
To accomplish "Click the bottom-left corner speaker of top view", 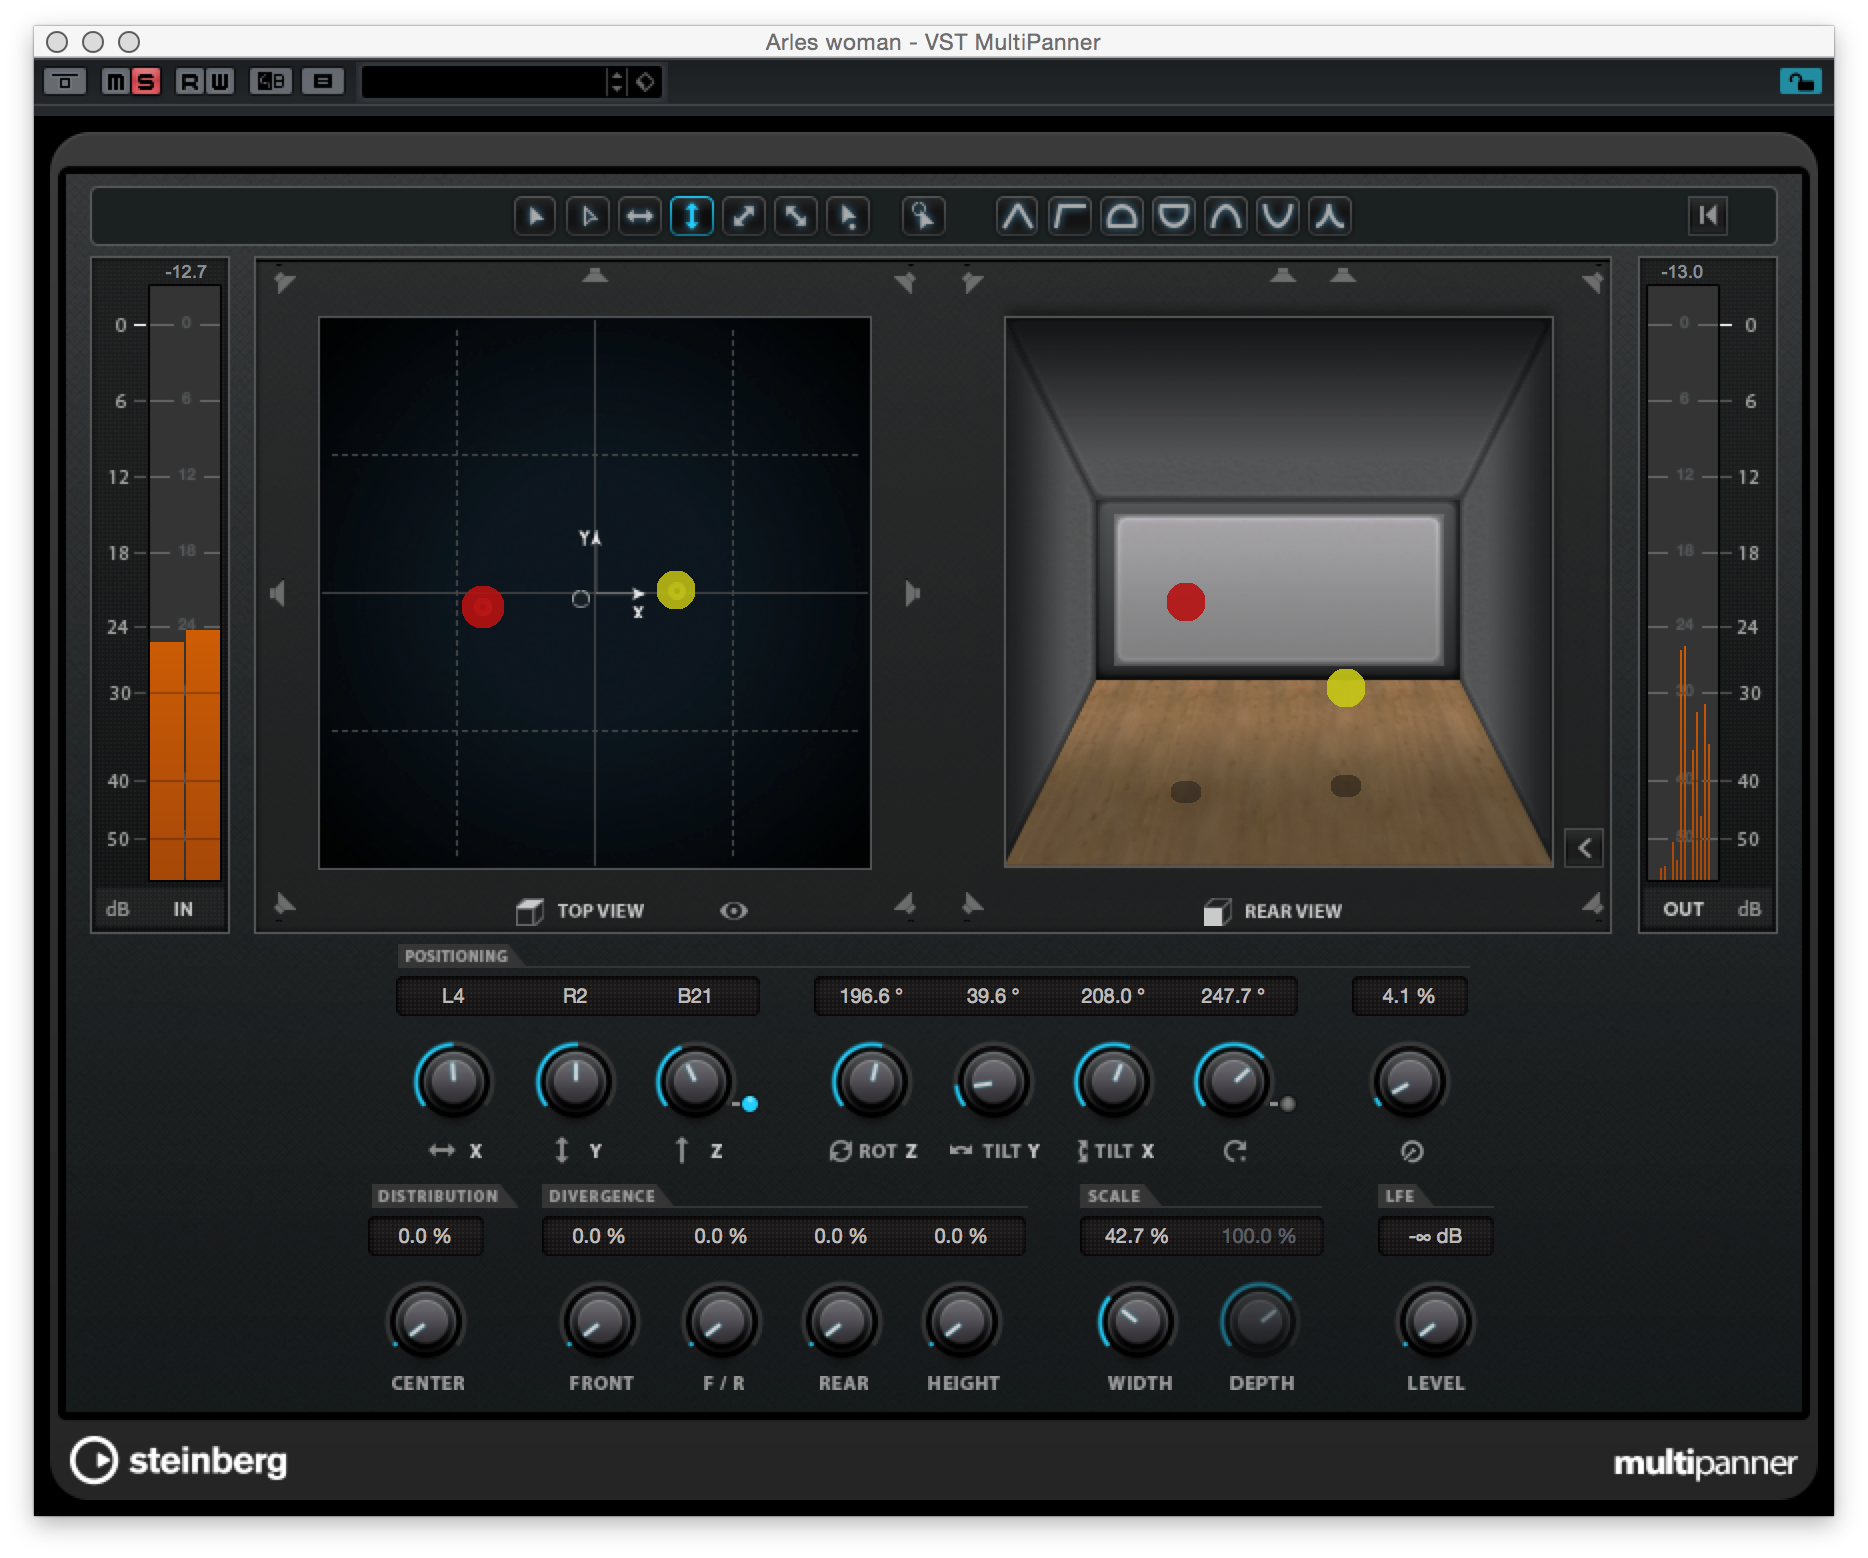I will [284, 905].
